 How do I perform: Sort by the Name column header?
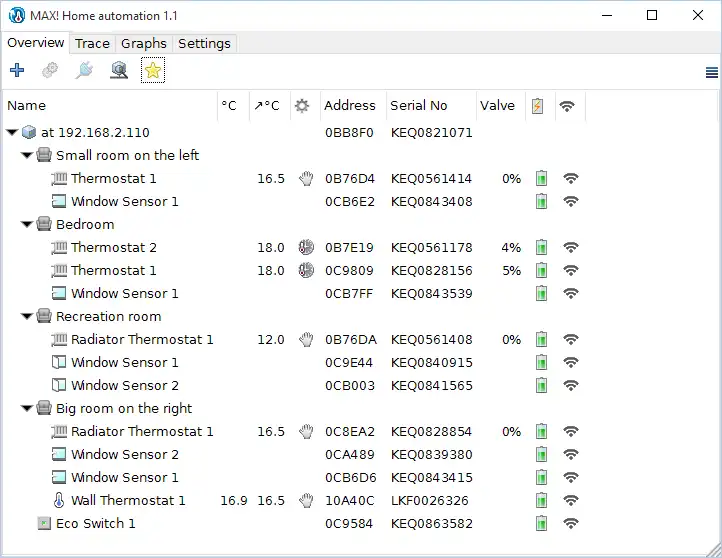coord(110,106)
